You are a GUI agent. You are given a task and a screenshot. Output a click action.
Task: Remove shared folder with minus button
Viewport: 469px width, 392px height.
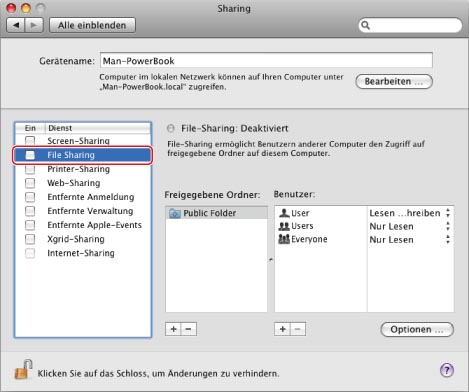189,329
